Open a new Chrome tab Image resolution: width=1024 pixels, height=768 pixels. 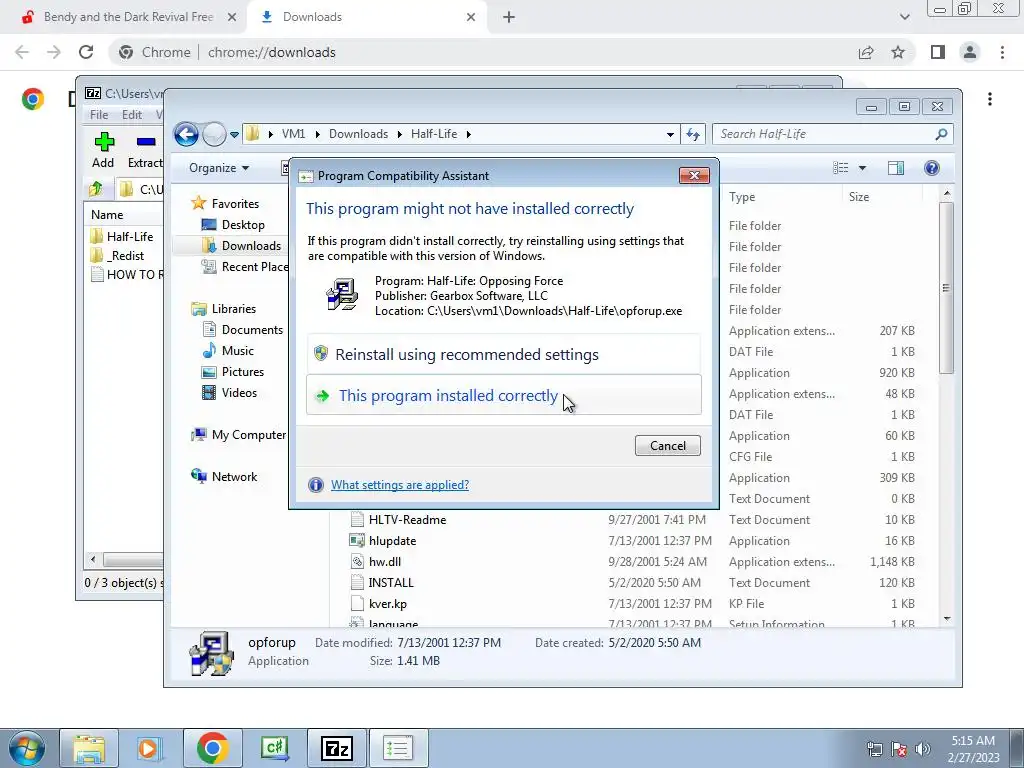click(509, 17)
